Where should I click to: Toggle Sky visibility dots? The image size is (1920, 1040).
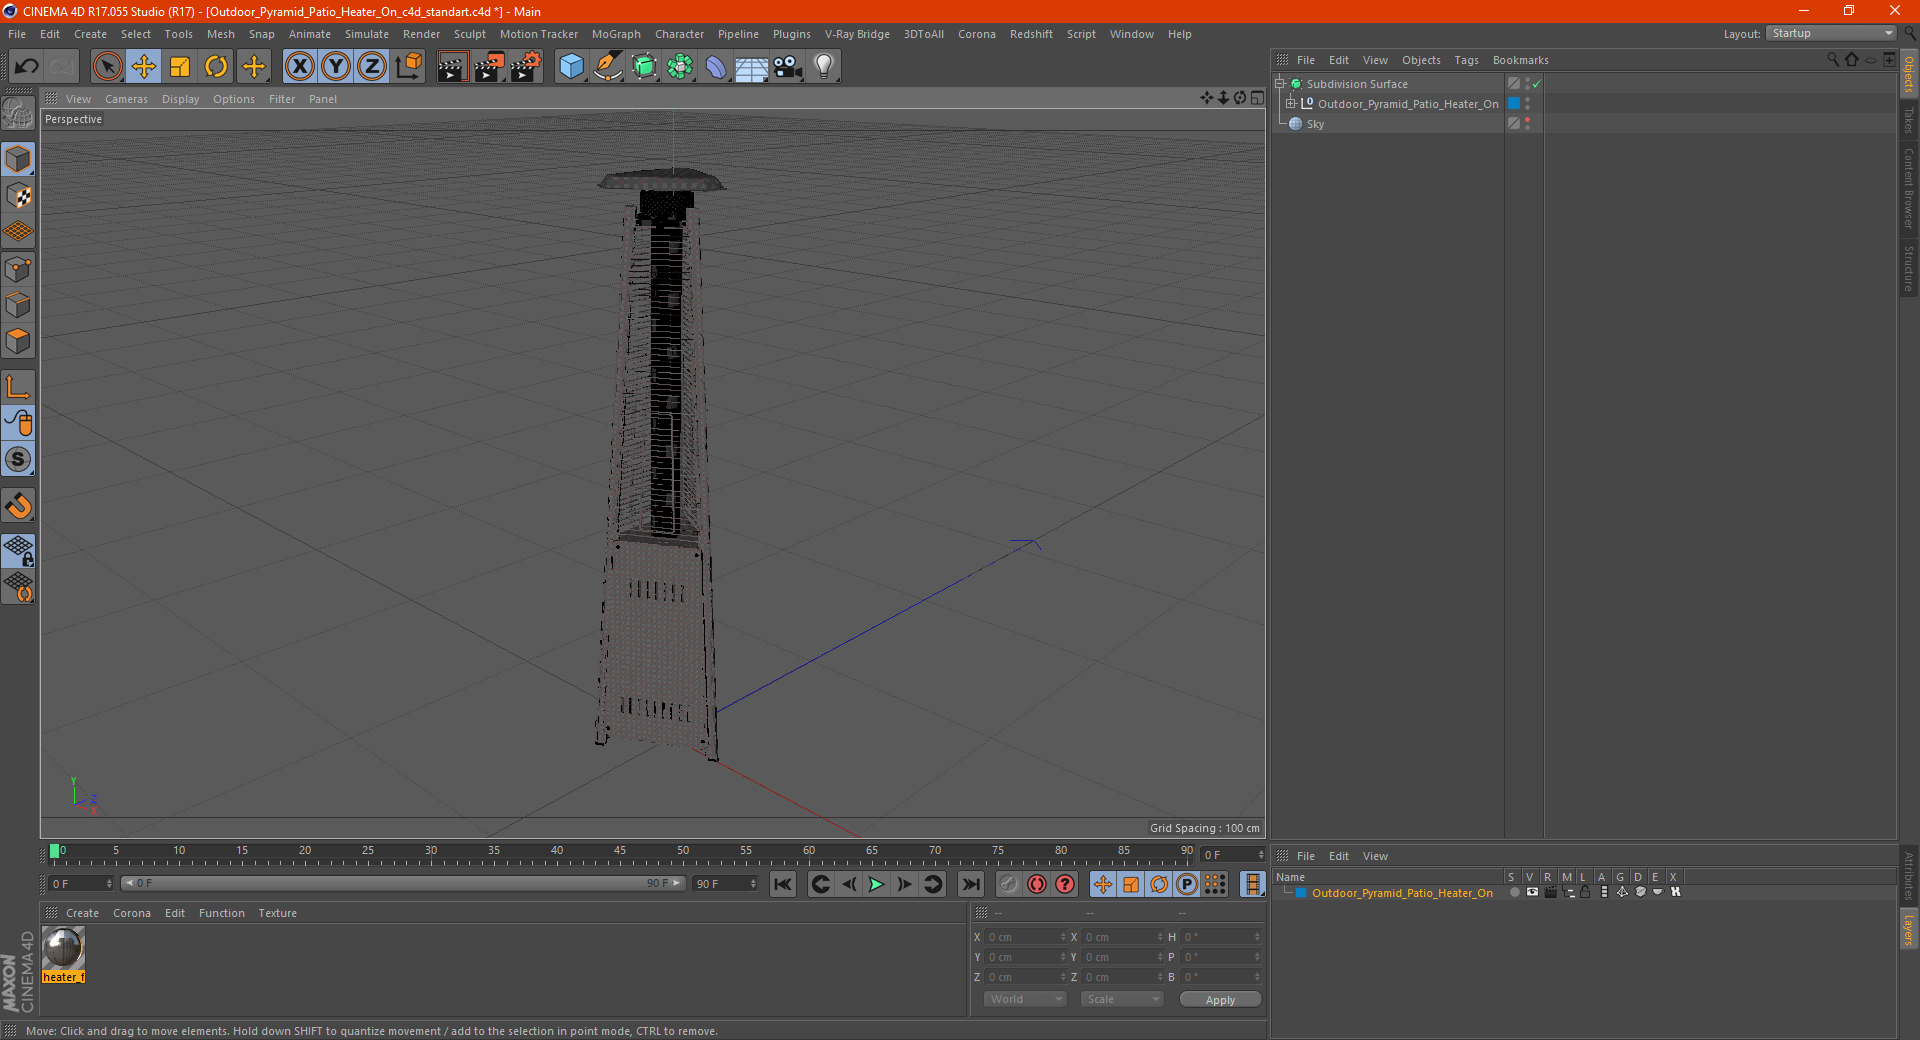pyautogui.click(x=1527, y=124)
